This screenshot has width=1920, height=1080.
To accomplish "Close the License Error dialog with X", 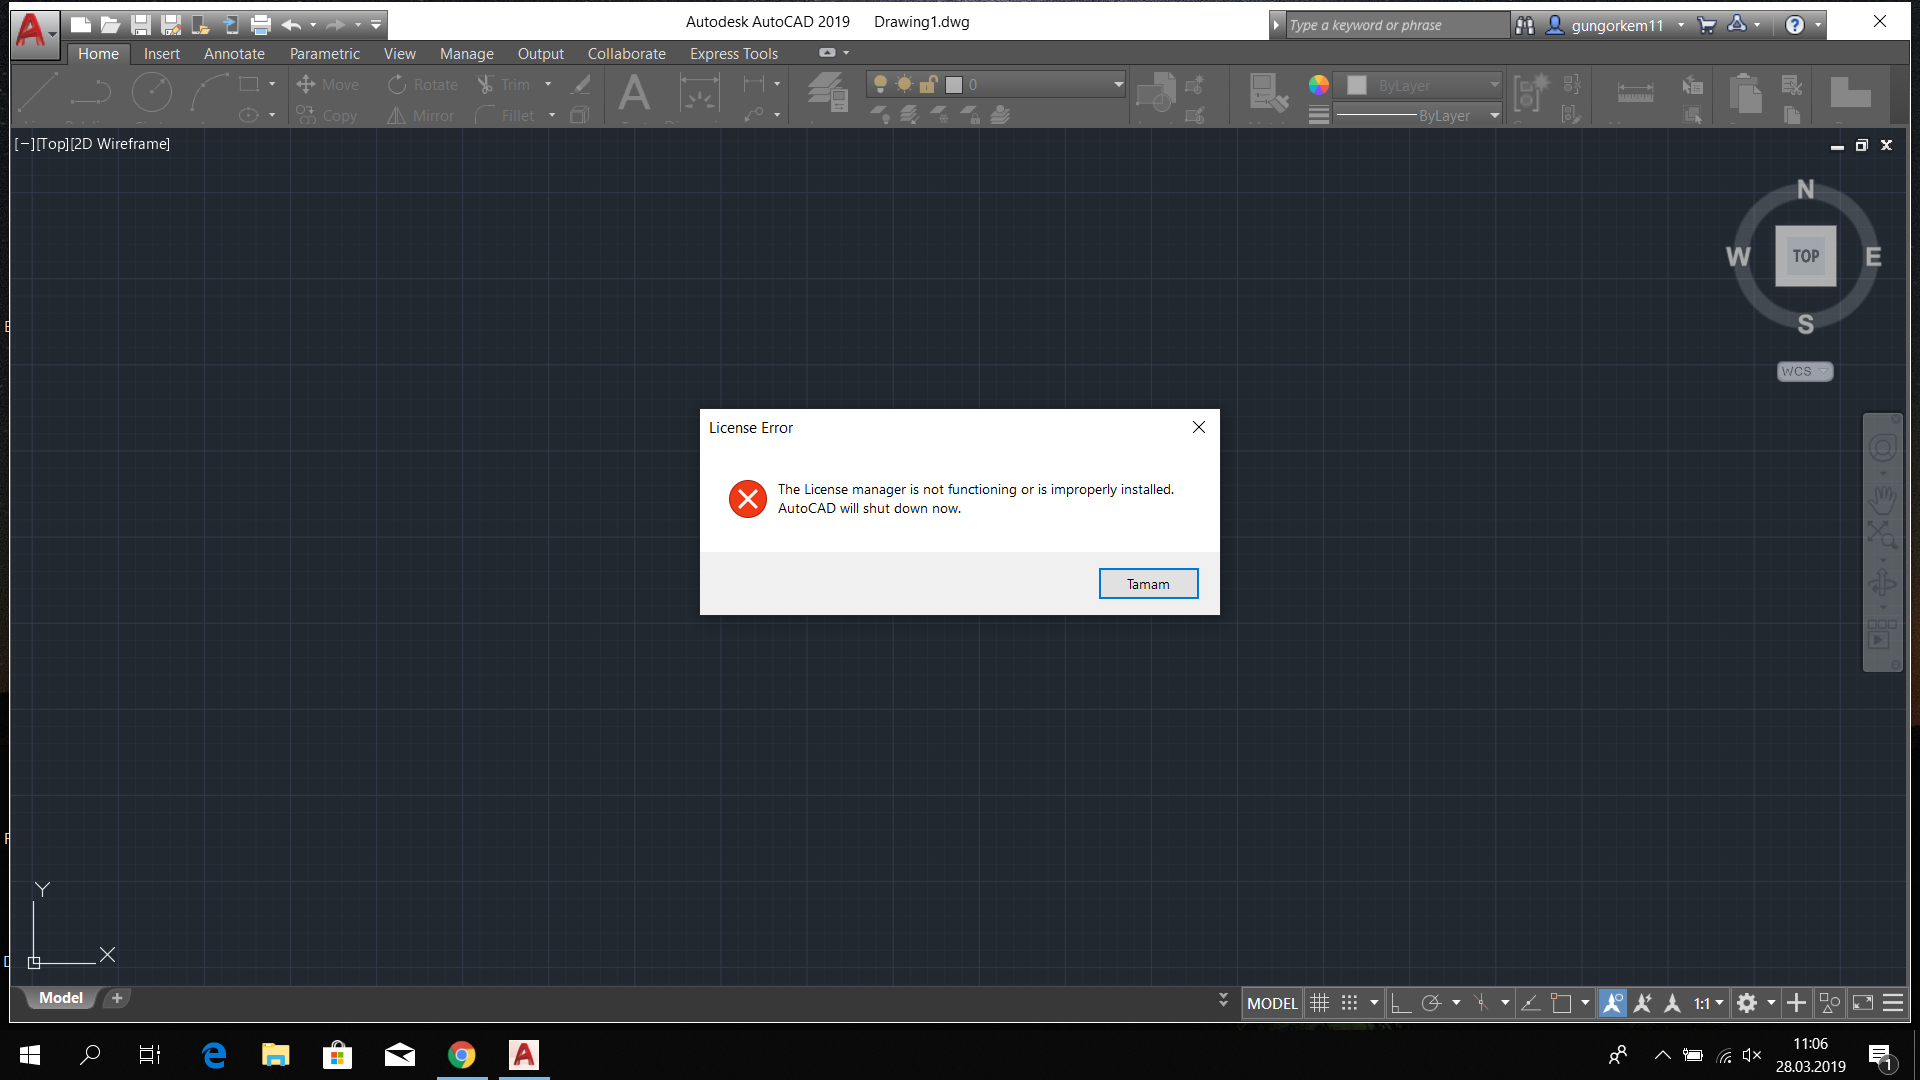I will 1199,427.
